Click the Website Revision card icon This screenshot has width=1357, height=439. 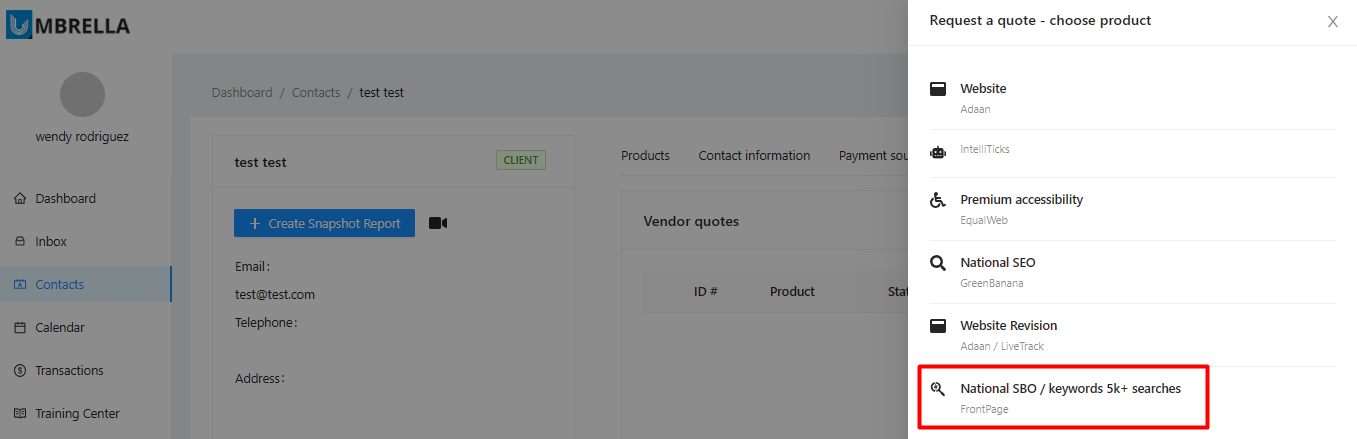tap(938, 325)
